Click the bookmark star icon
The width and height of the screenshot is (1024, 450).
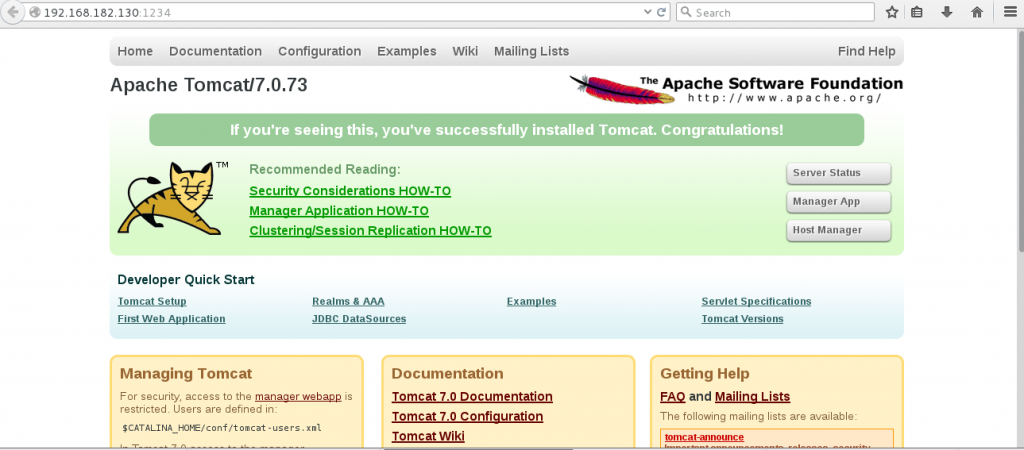point(892,12)
